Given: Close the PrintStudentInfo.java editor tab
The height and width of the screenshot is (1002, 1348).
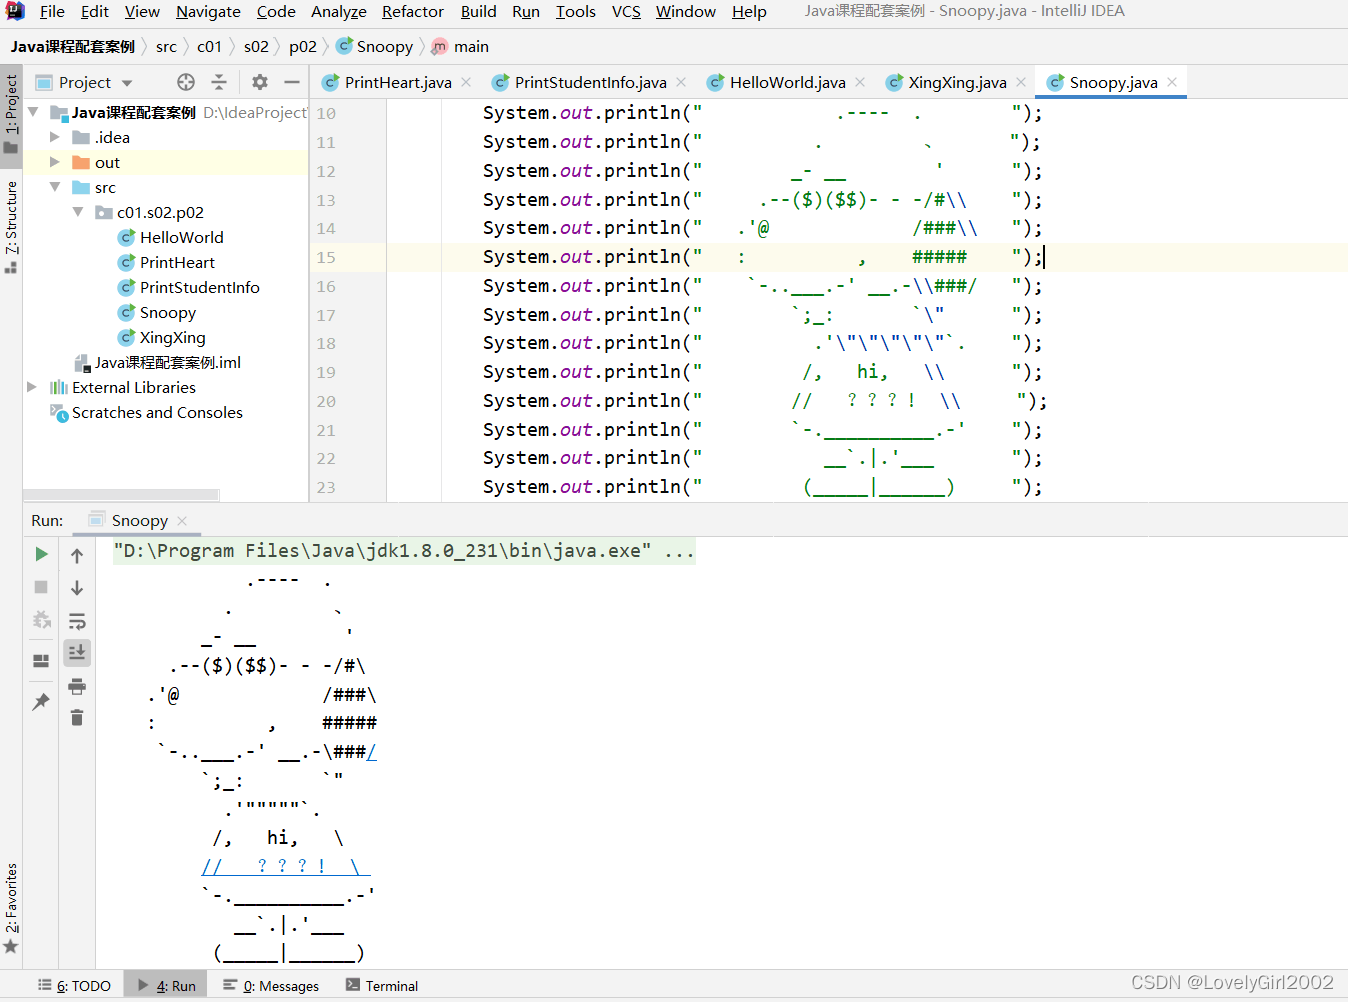Looking at the screenshot, I should coord(681,82).
